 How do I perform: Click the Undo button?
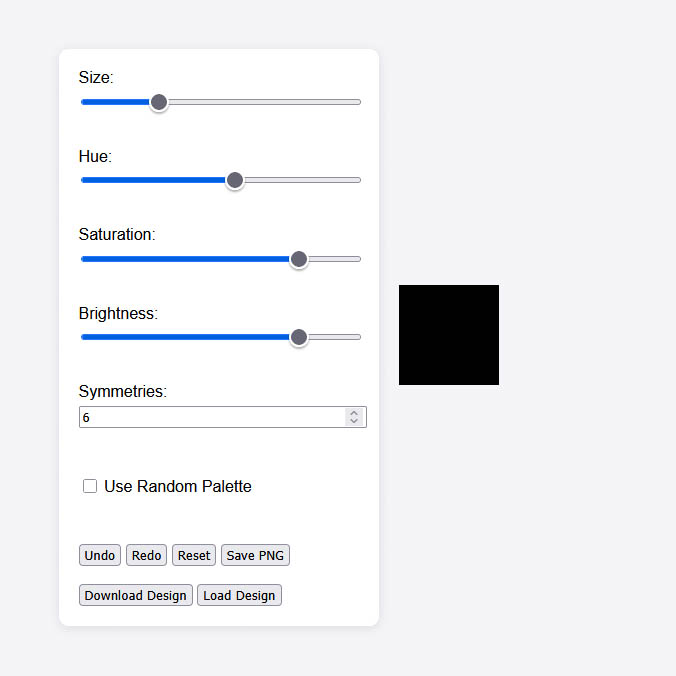(100, 555)
